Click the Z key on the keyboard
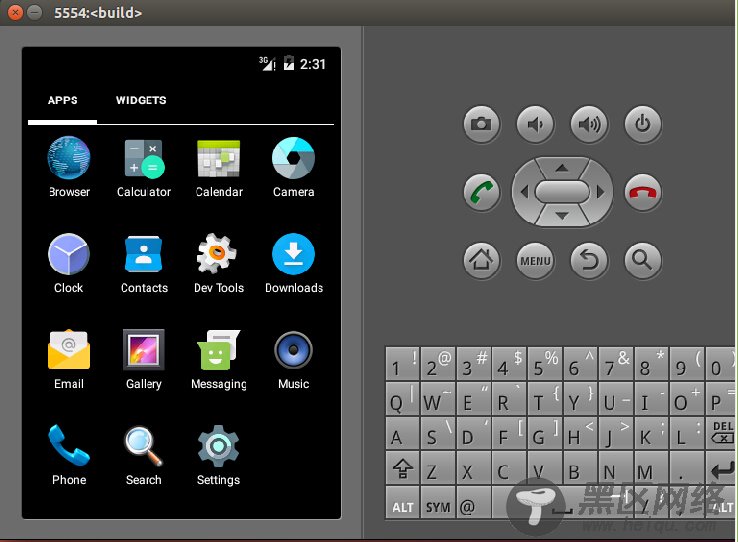The height and width of the screenshot is (542, 738). (438, 468)
